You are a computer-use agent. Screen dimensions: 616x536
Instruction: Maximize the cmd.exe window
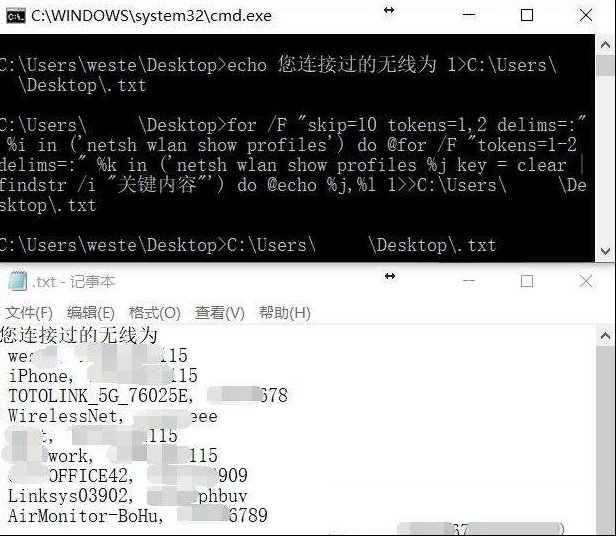pyautogui.click(x=527, y=15)
